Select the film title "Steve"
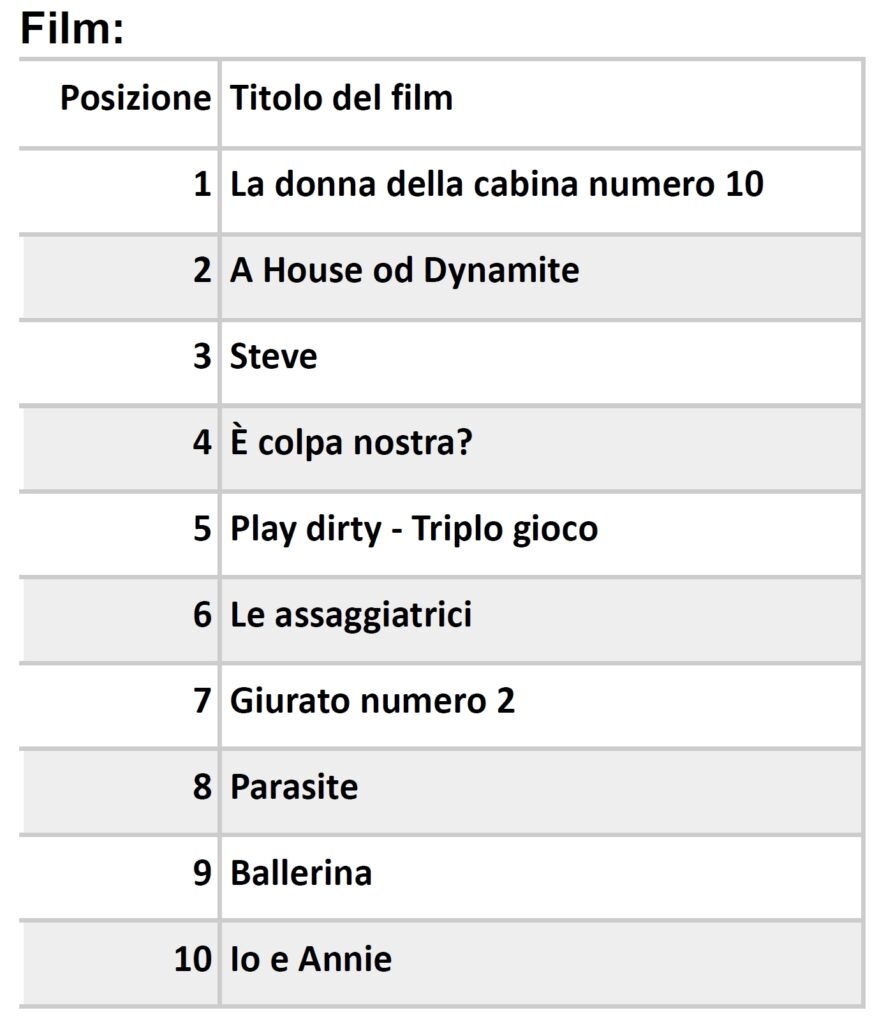This screenshot has height=1024, width=886. [x=273, y=357]
